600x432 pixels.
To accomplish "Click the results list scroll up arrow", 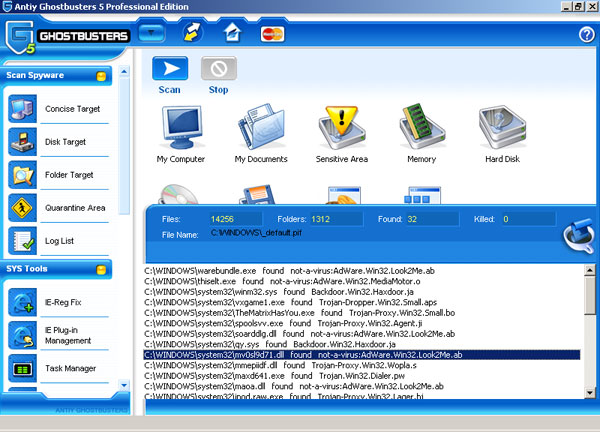I will (590, 270).
